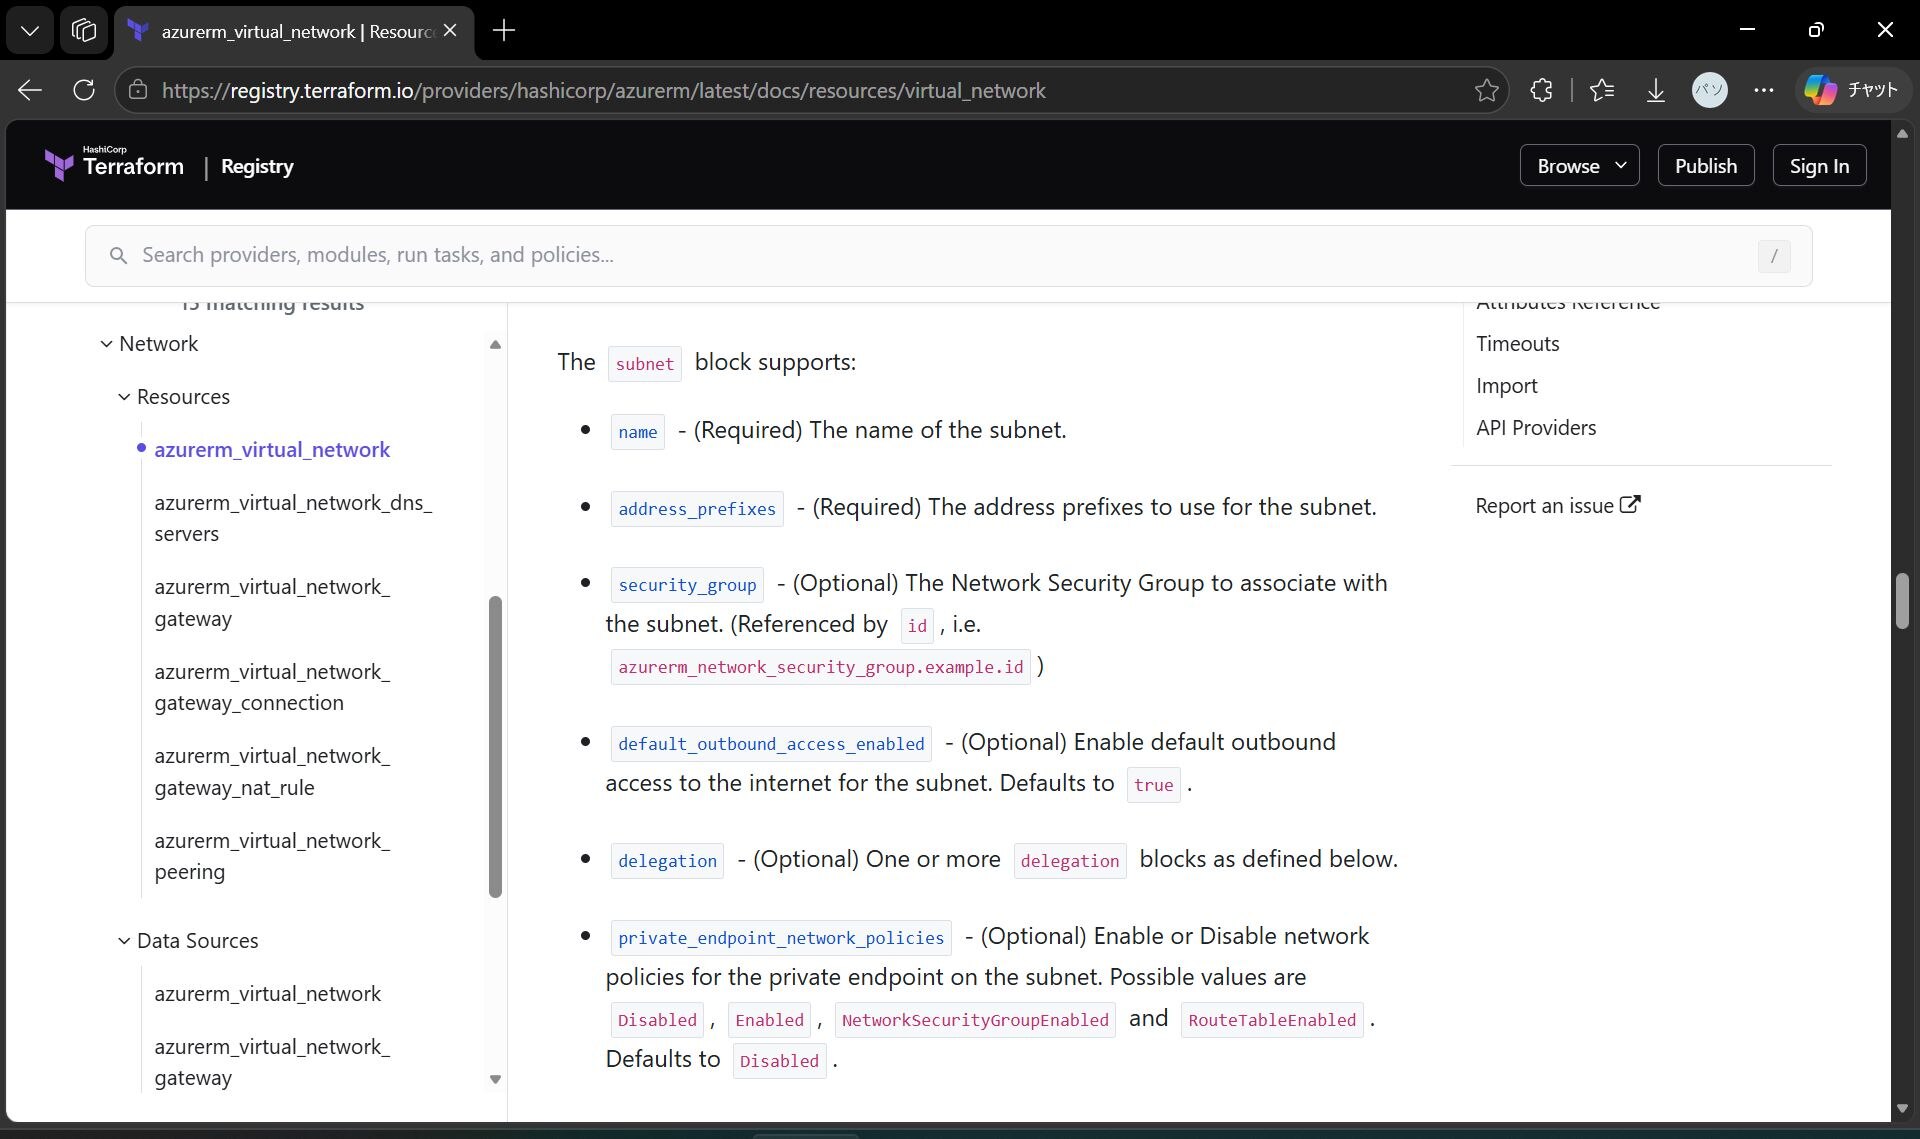1920x1139 pixels.
Task: Open browser downloads icon
Action: pos(1656,90)
